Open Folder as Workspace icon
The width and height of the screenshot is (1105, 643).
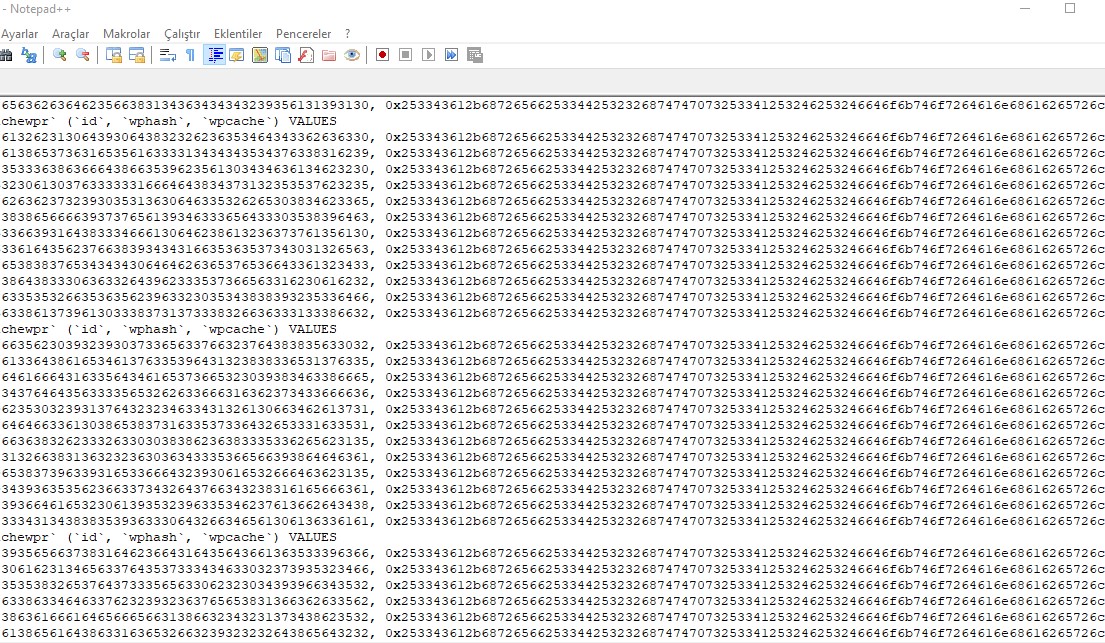329,55
